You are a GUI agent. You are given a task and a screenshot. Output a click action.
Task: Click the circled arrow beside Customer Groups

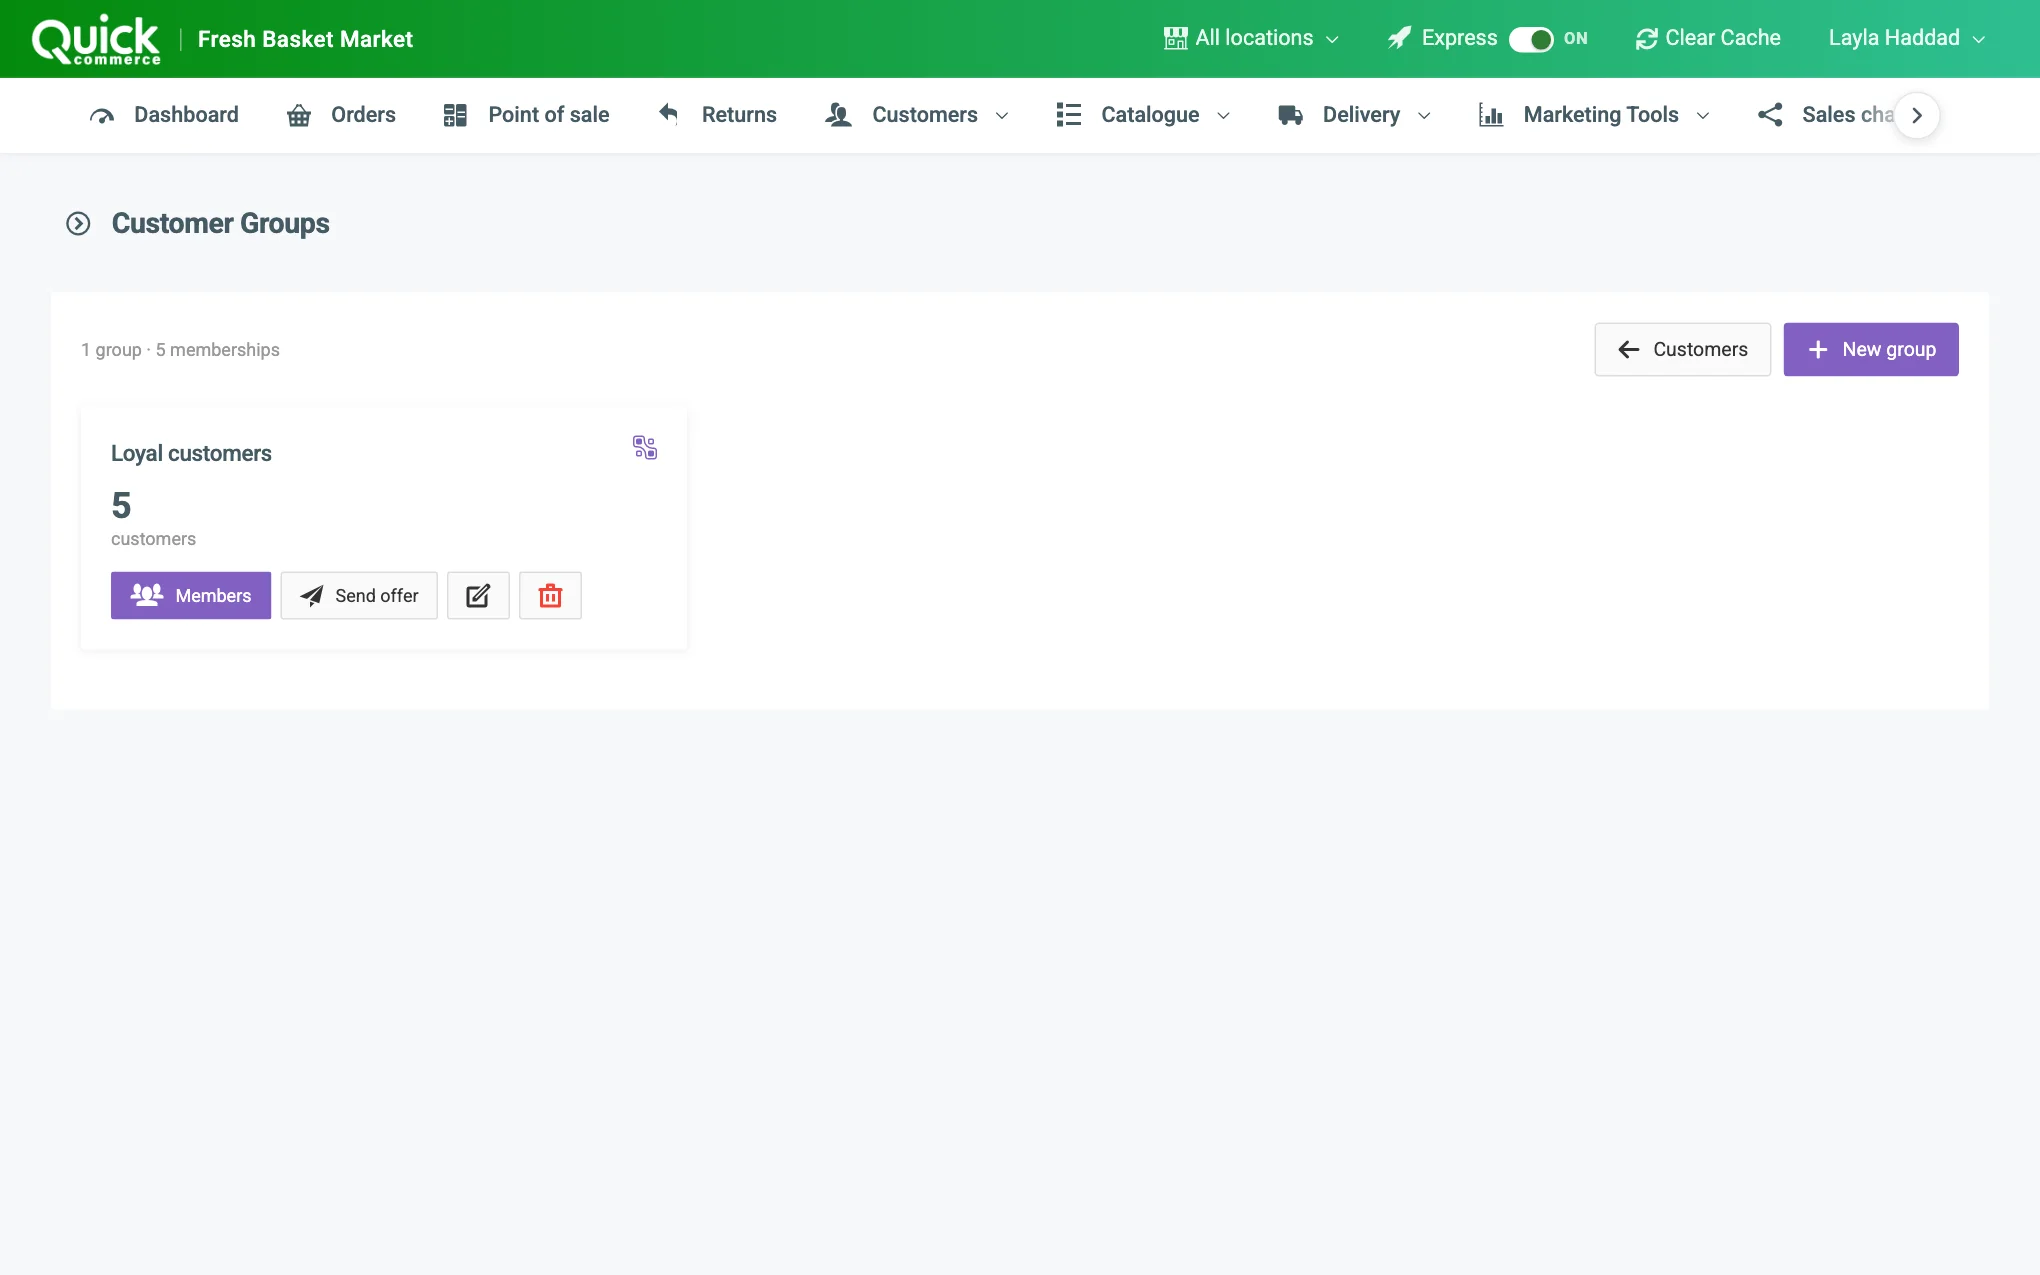(78, 223)
